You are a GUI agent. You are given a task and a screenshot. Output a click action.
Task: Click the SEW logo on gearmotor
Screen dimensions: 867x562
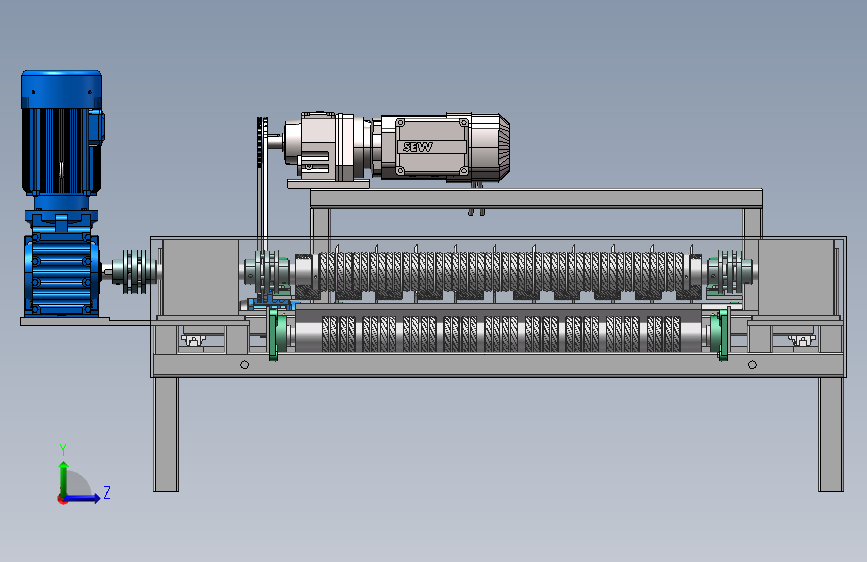coord(418,147)
